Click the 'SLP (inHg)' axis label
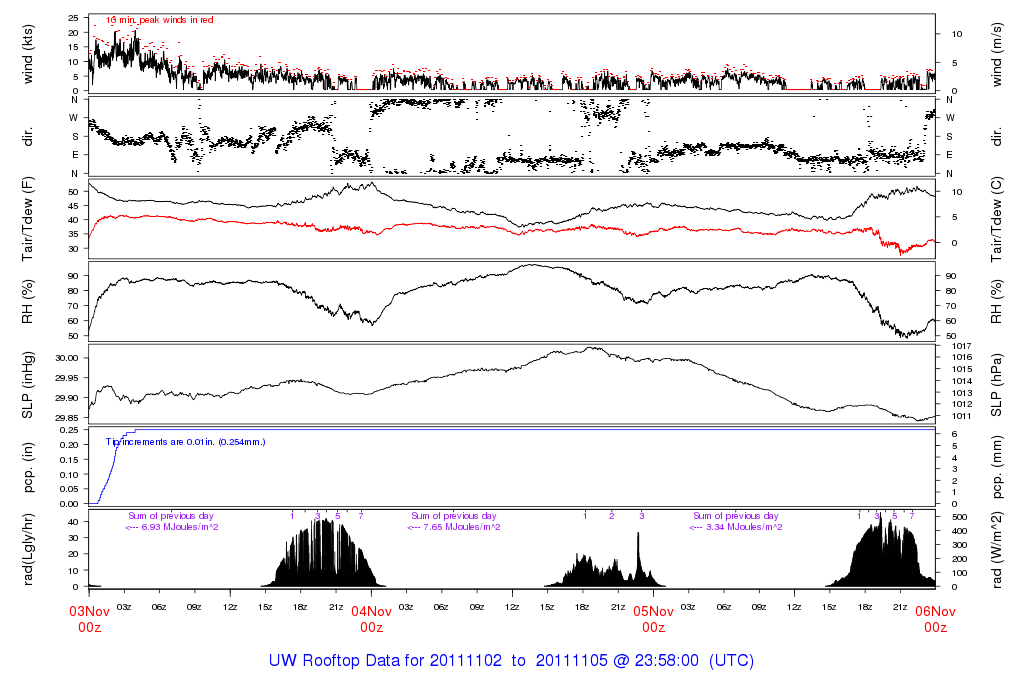 27,385
